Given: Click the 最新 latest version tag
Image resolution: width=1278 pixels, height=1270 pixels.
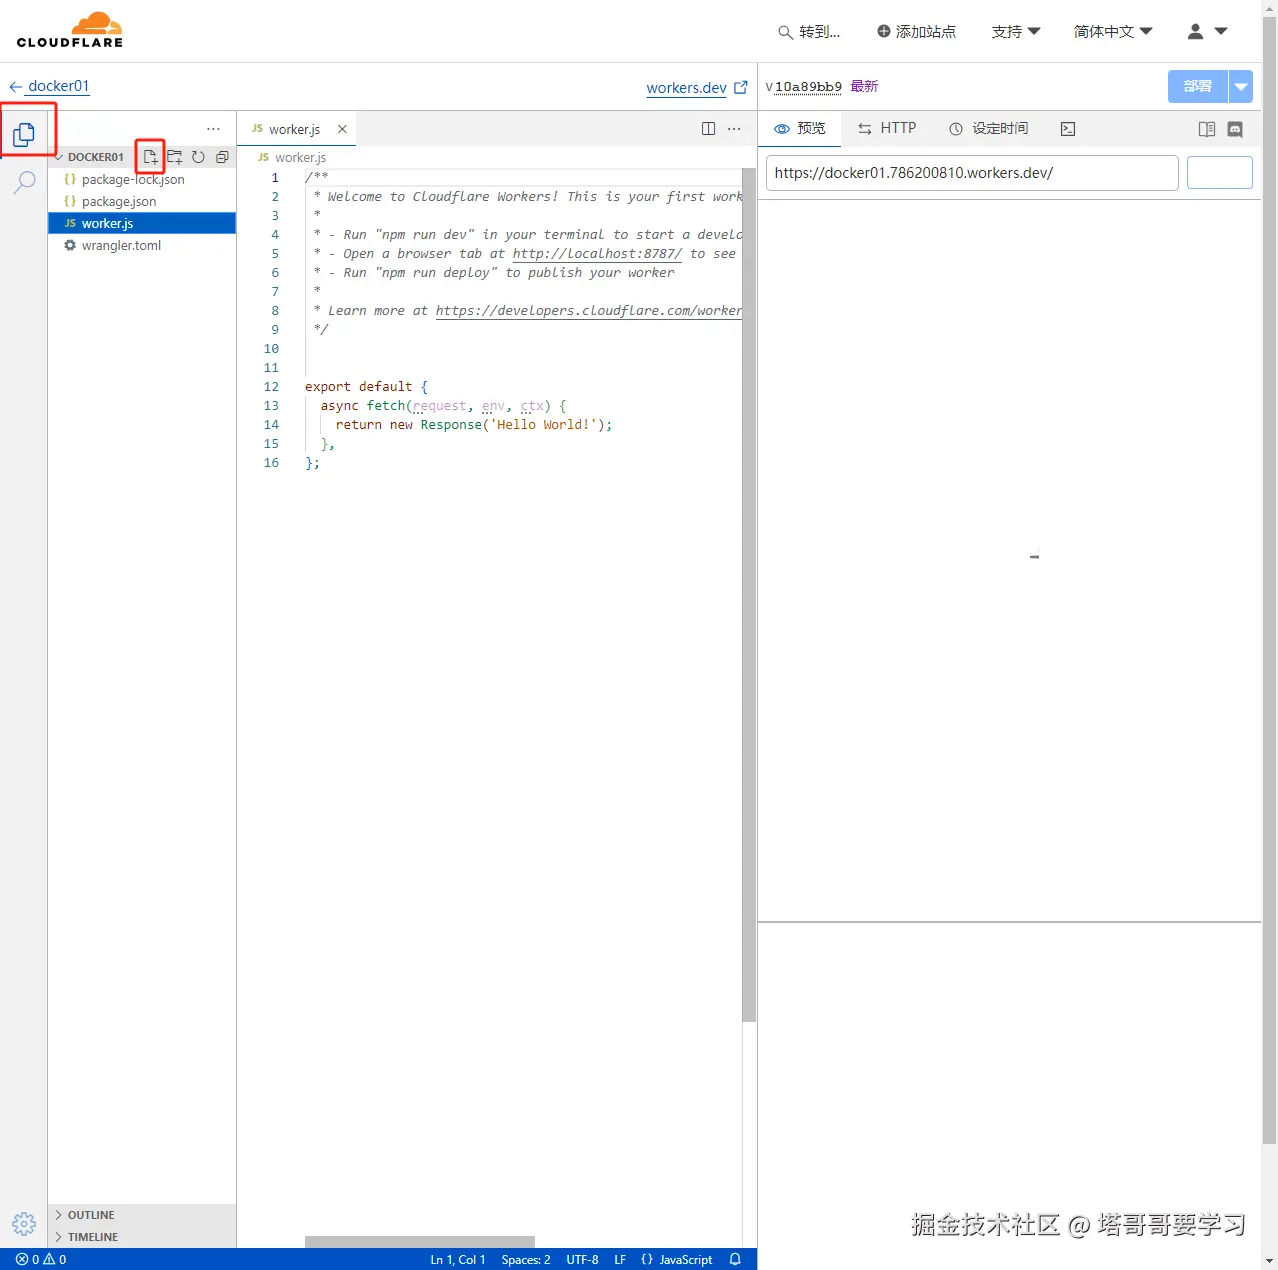Looking at the screenshot, I should pos(864,87).
